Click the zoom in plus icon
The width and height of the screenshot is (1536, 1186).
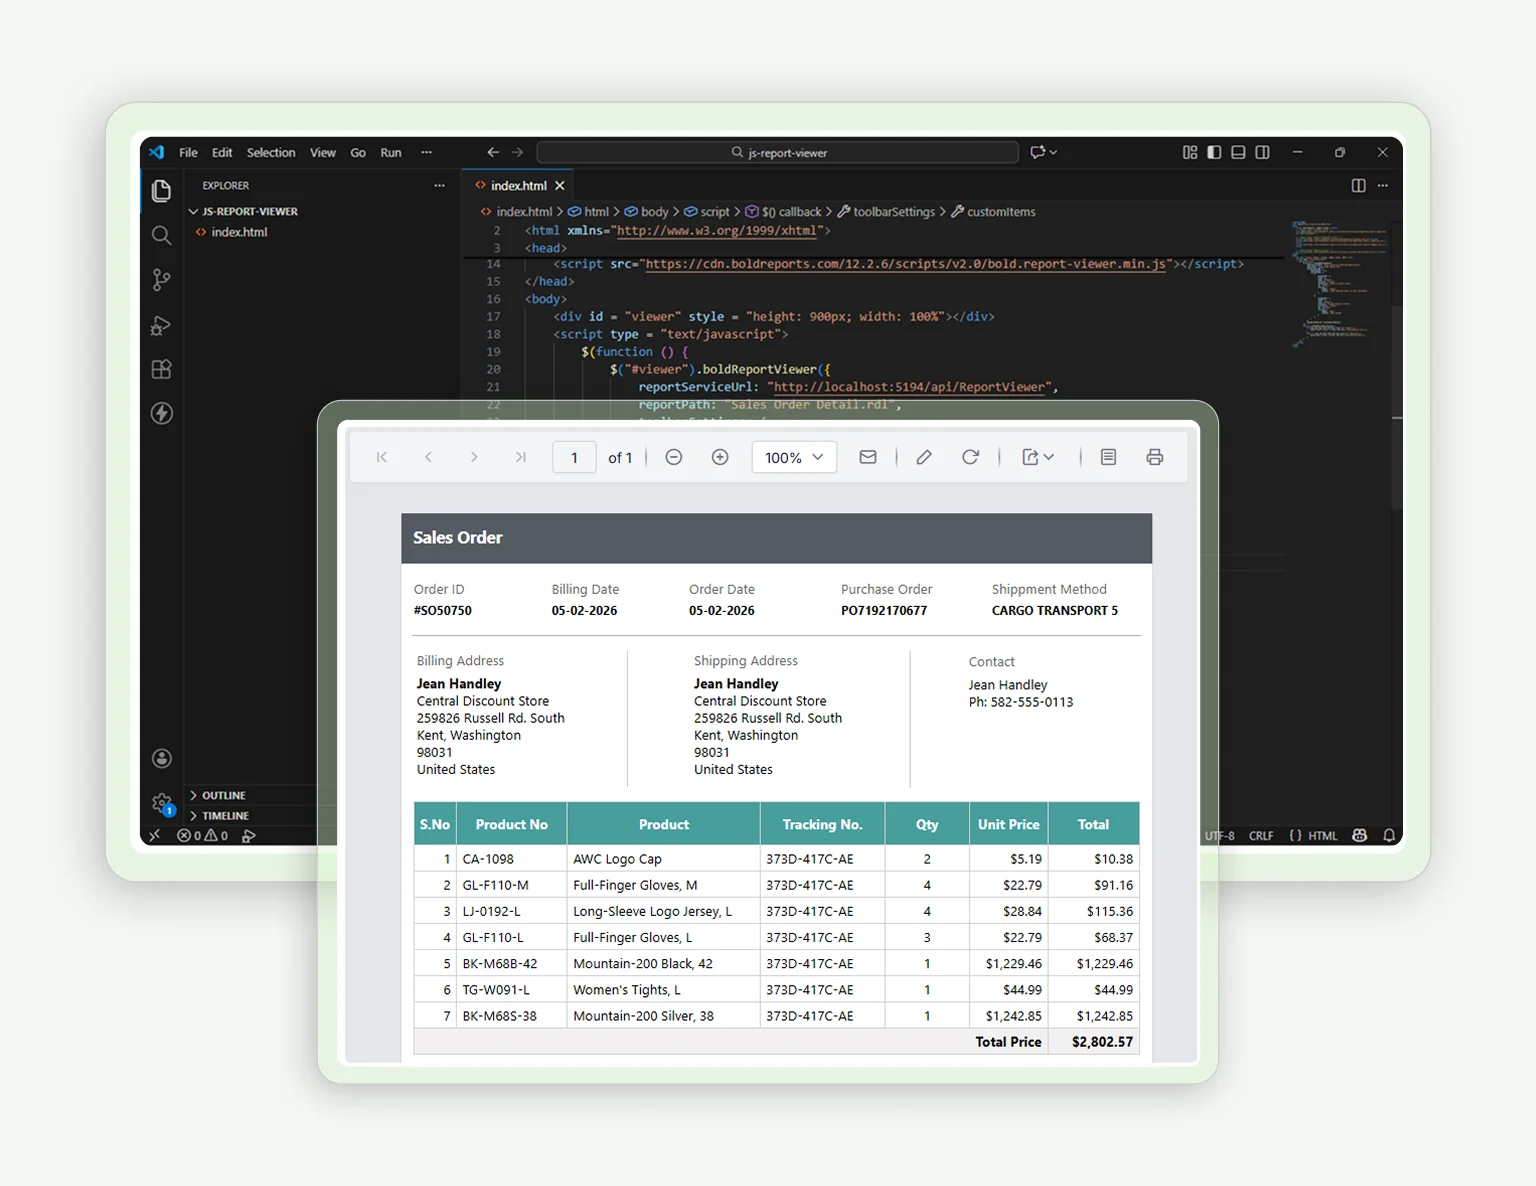[x=720, y=457]
